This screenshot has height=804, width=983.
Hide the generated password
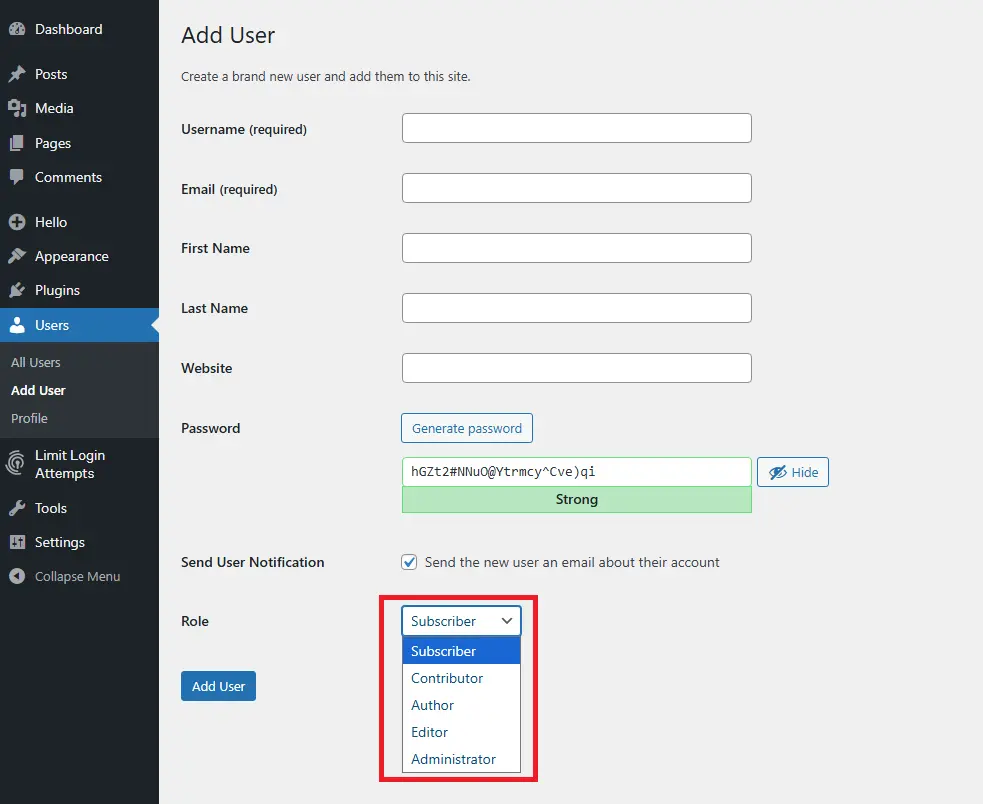pyautogui.click(x=792, y=471)
